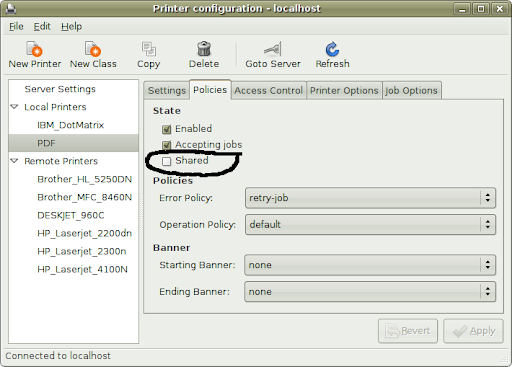Close the Printer configuration window

click(499, 9)
